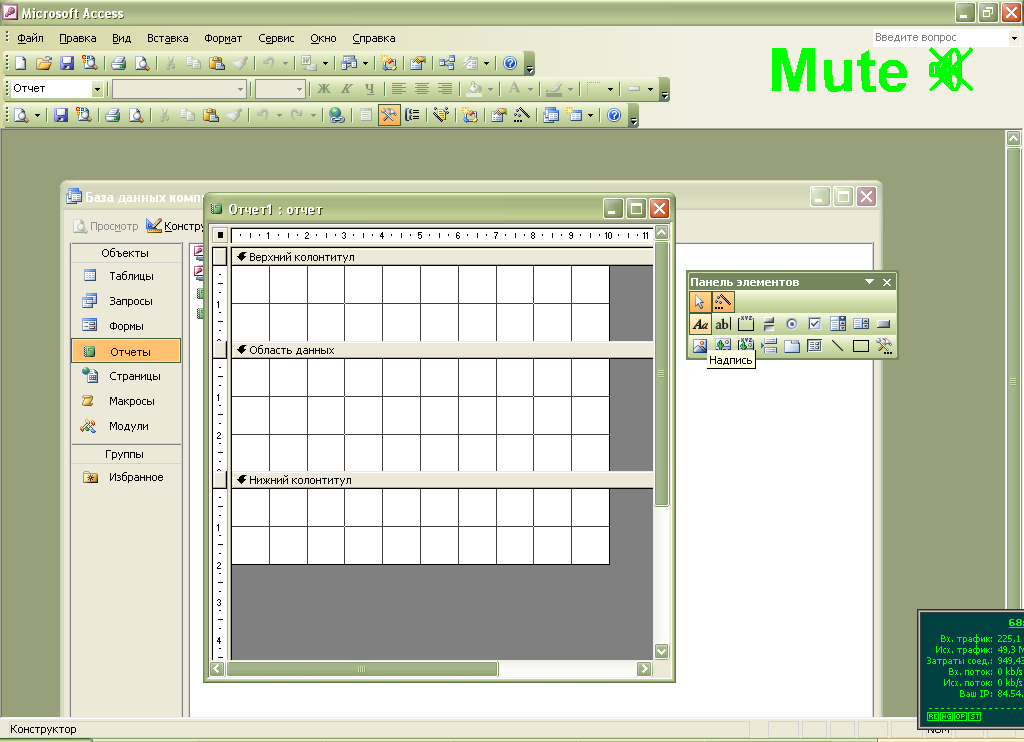Click Просмотр in database window

[x=106, y=226]
